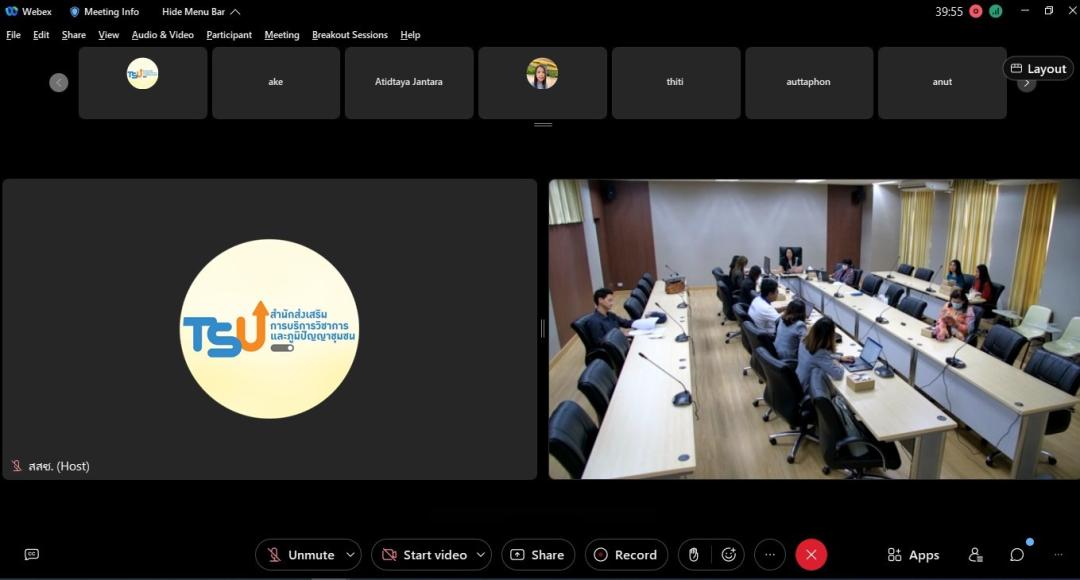Screen dimensions: 1080x580
Task: Start video camera
Action: pos(423,555)
